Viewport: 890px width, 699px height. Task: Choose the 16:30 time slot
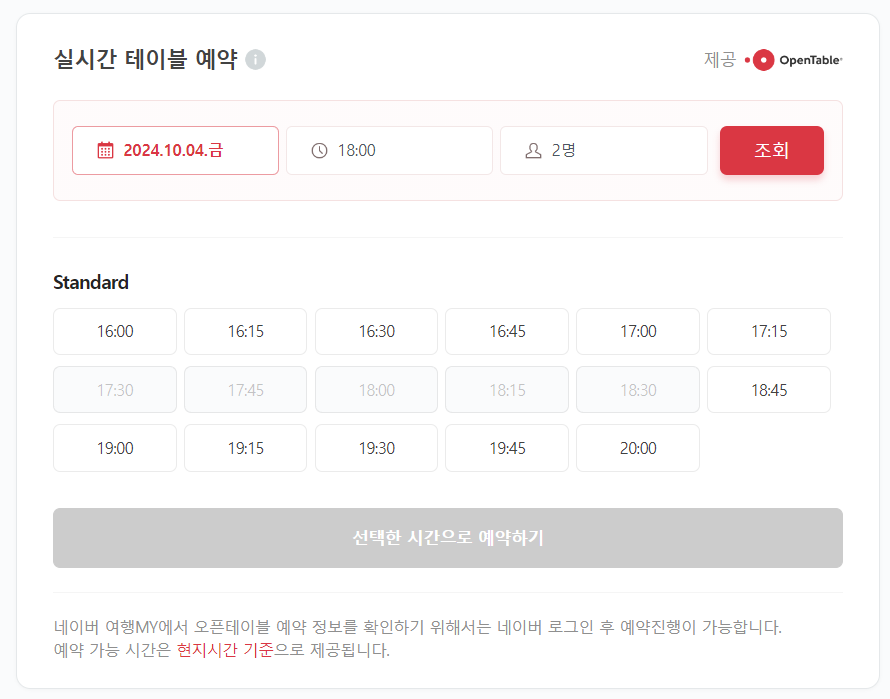tap(376, 332)
